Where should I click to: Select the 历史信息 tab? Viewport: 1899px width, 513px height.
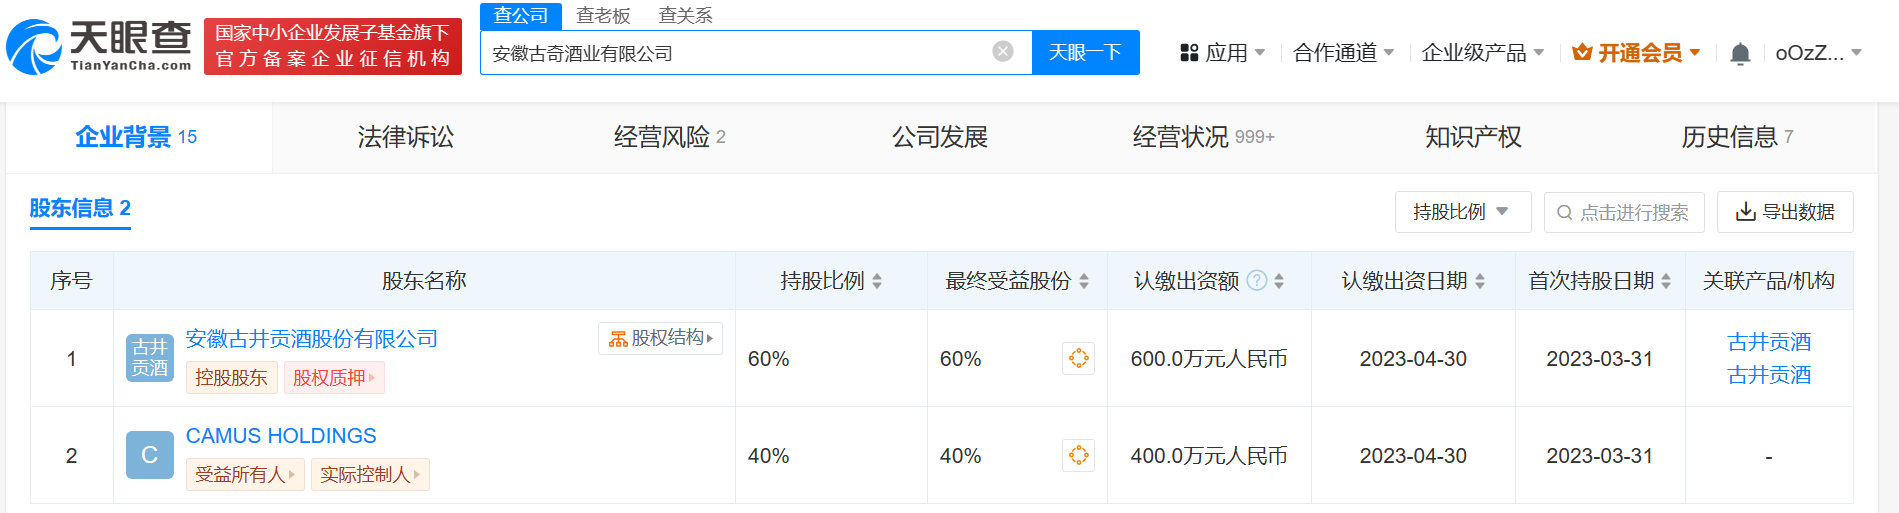(x=1738, y=137)
